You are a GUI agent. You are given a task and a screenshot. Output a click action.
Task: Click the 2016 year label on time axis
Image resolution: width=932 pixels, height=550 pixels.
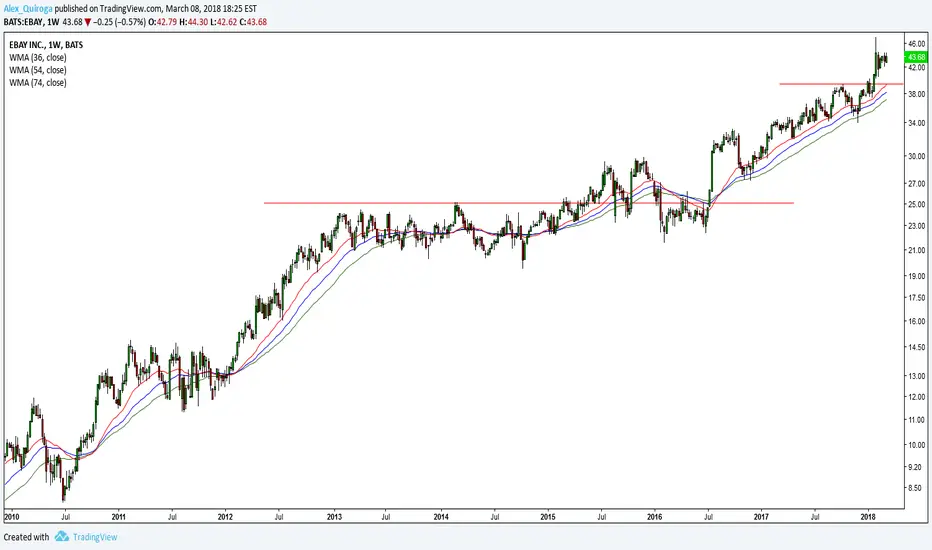click(x=654, y=517)
